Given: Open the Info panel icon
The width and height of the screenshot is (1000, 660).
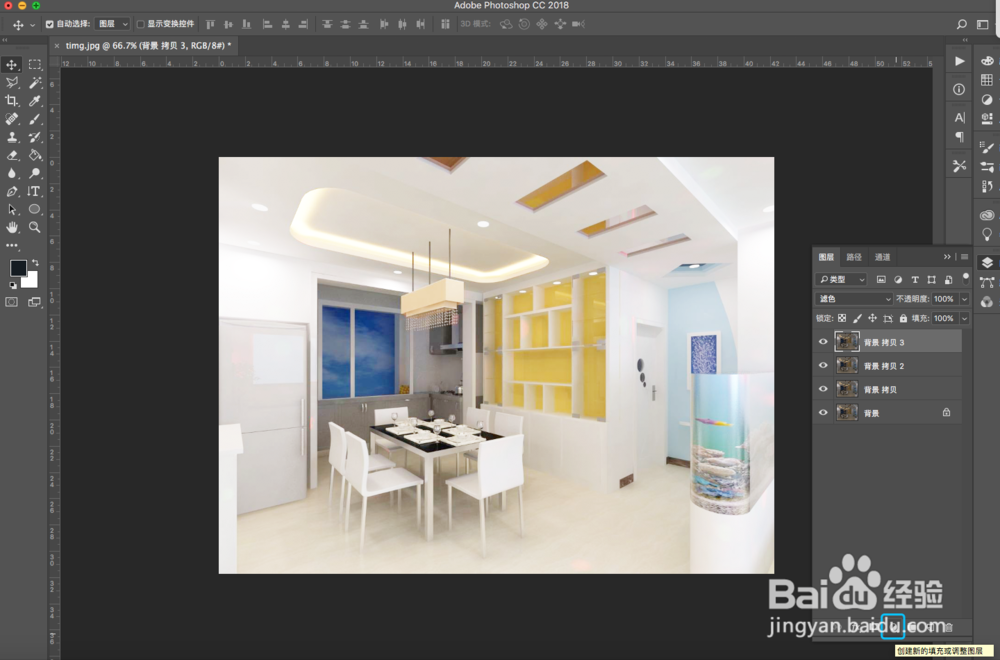Looking at the screenshot, I should pyautogui.click(x=959, y=89).
